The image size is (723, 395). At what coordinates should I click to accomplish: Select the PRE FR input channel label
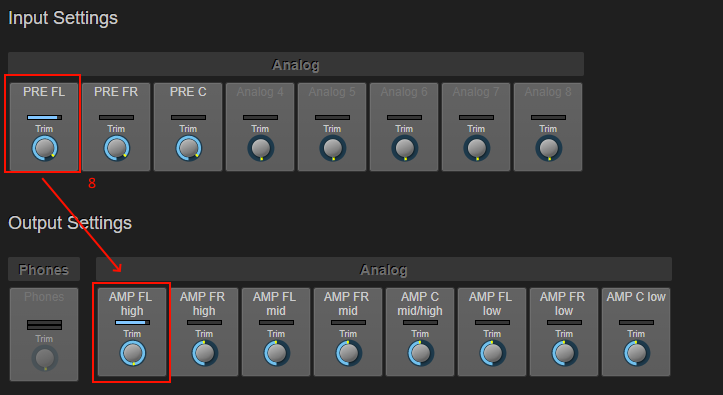tap(116, 92)
